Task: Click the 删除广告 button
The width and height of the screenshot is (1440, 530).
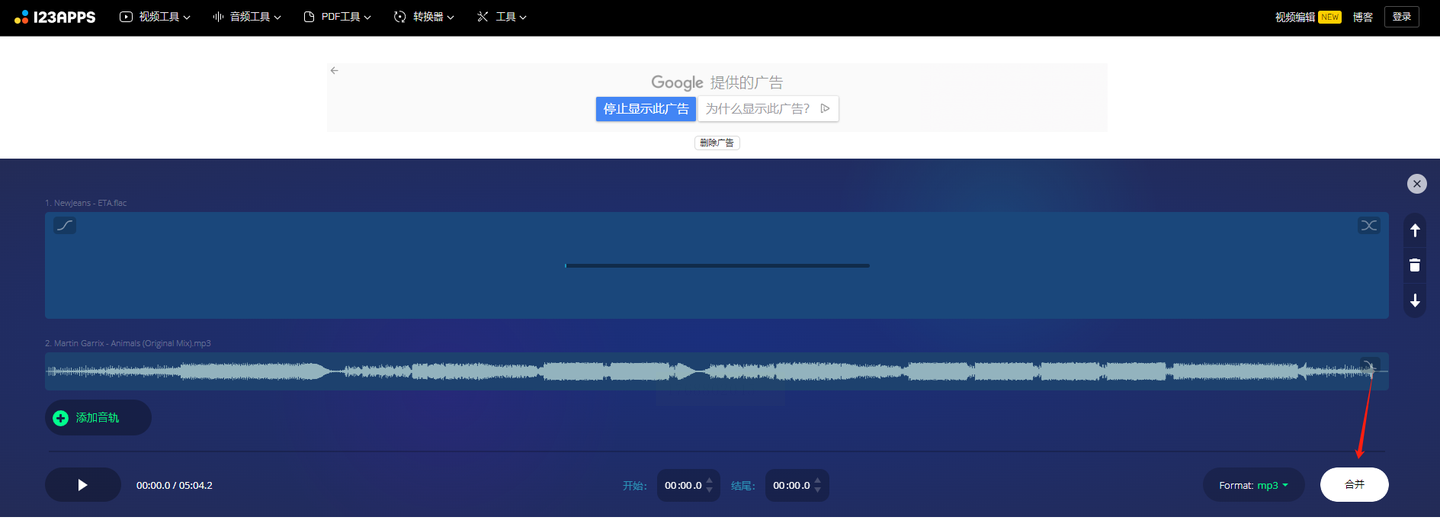Action: pos(717,143)
